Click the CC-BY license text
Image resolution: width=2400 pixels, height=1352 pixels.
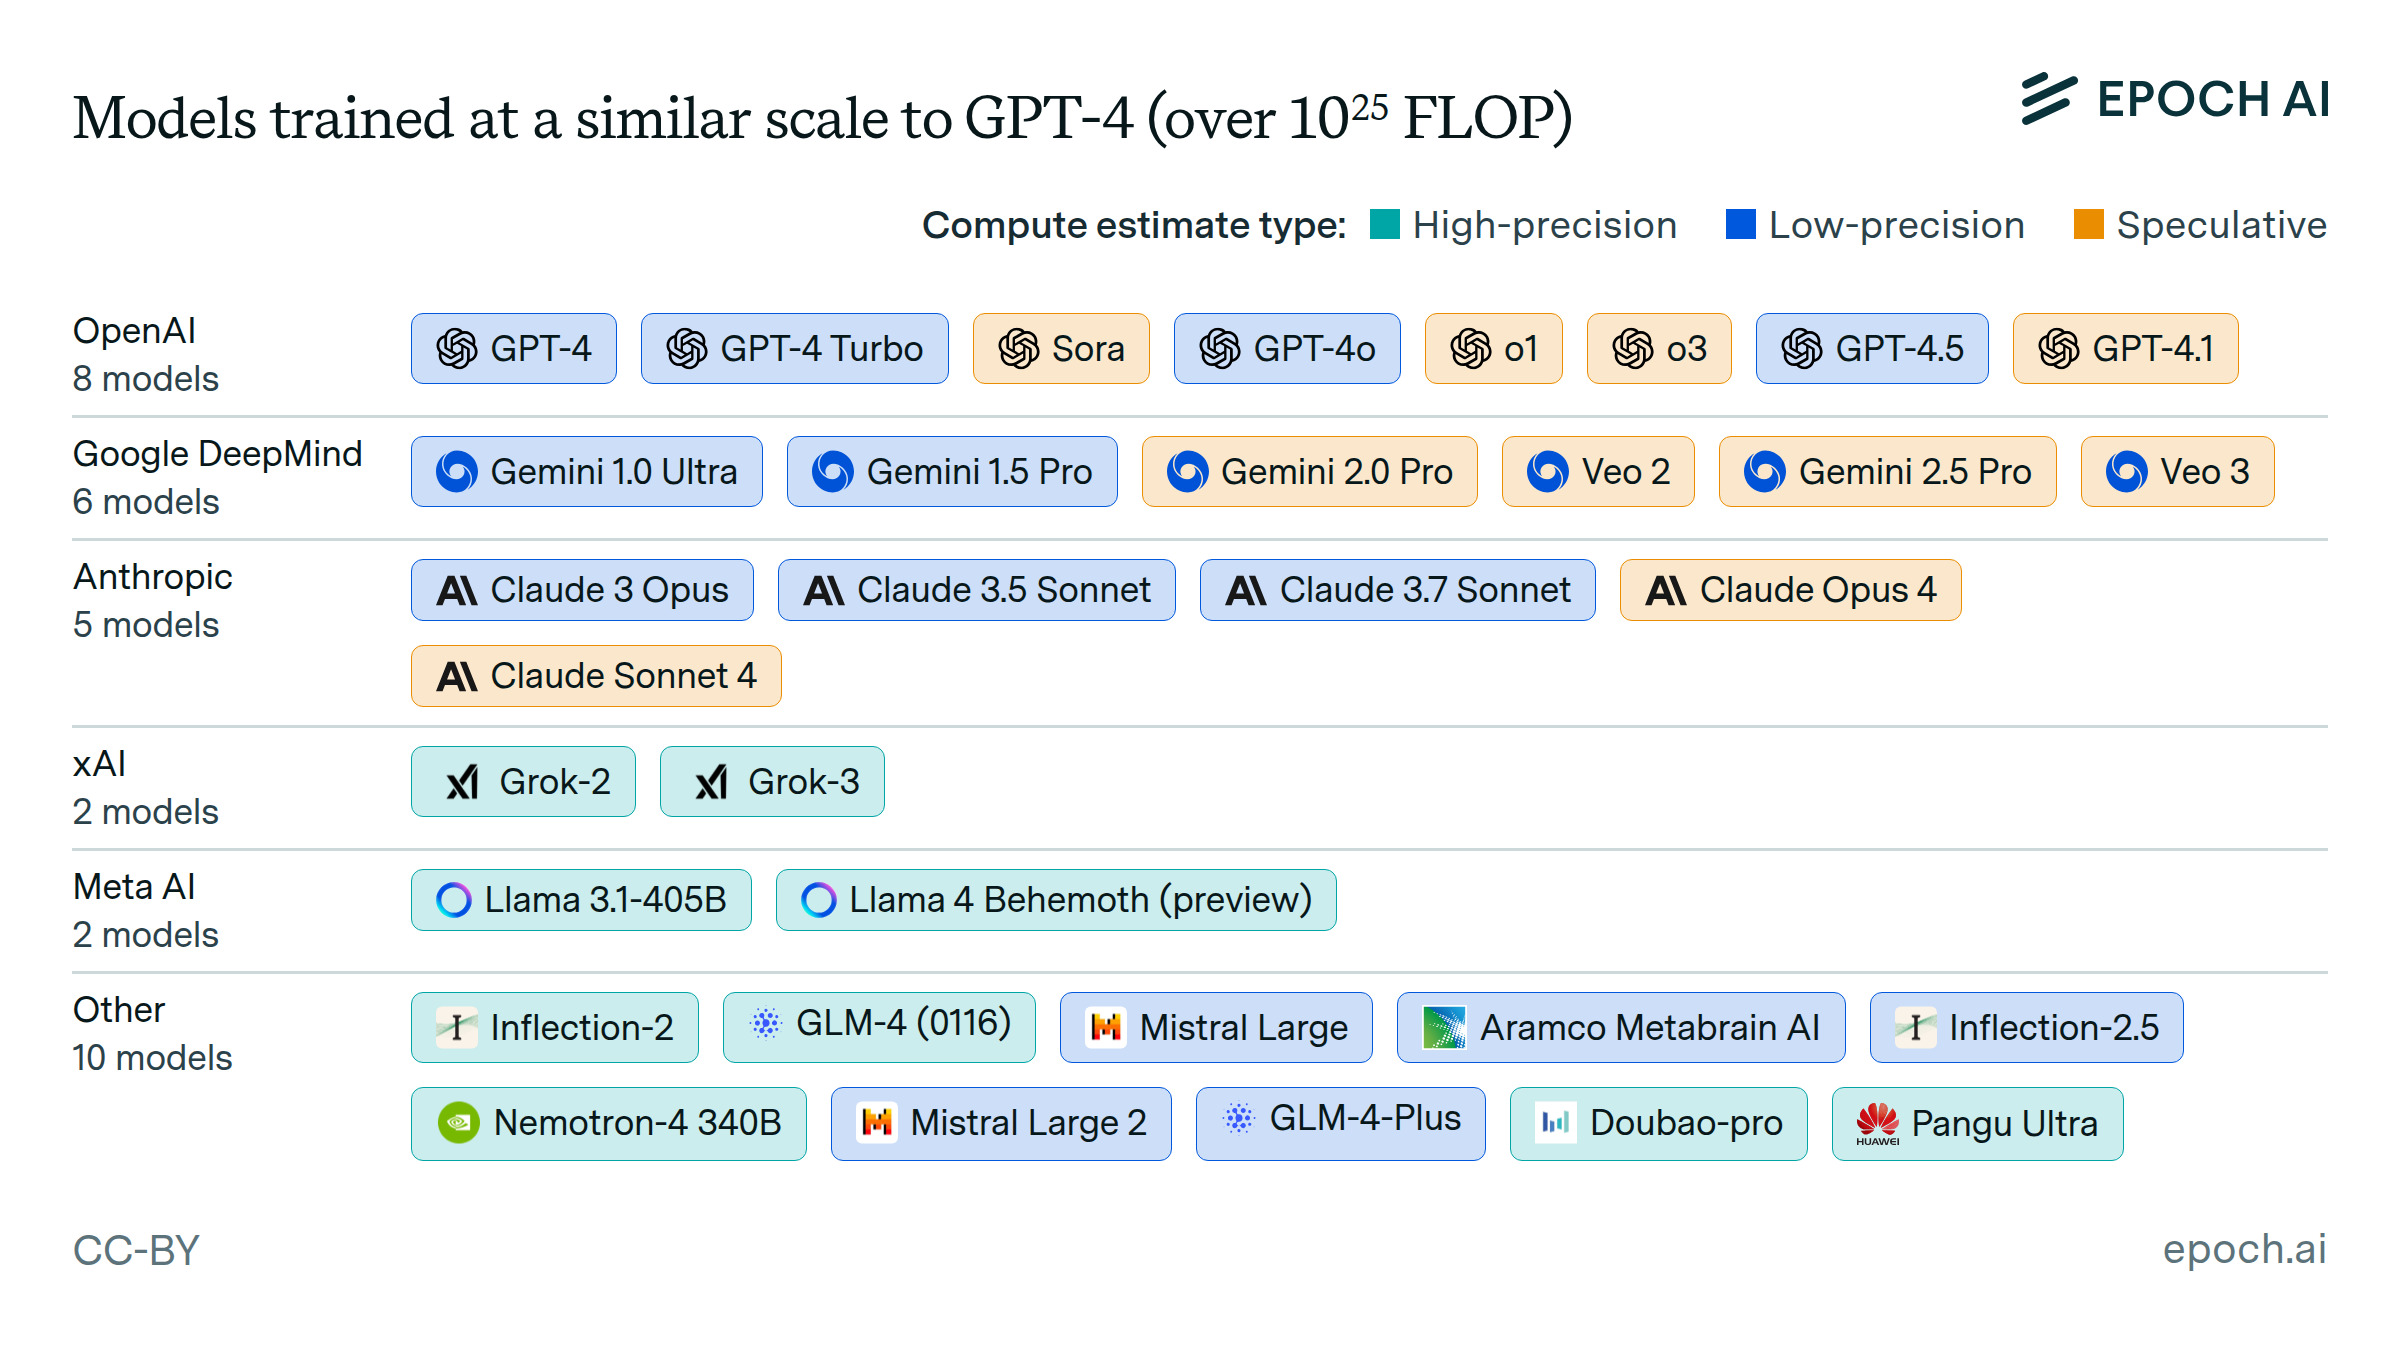[x=136, y=1250]
